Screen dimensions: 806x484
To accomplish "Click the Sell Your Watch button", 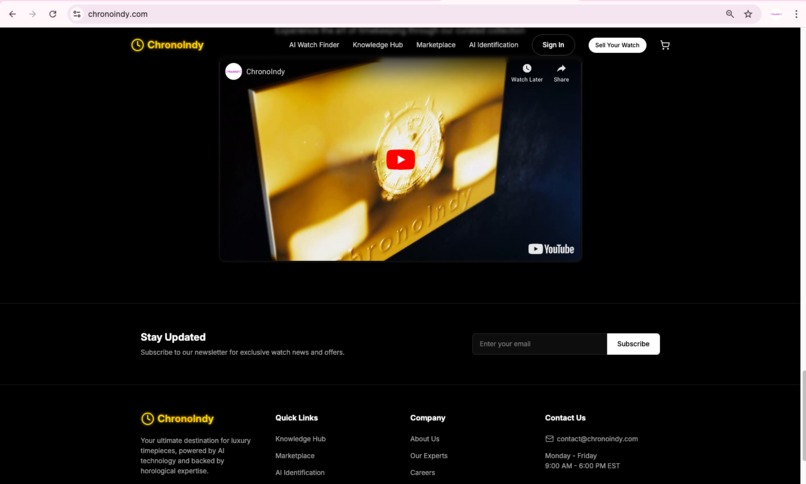I will click(617, 45).
